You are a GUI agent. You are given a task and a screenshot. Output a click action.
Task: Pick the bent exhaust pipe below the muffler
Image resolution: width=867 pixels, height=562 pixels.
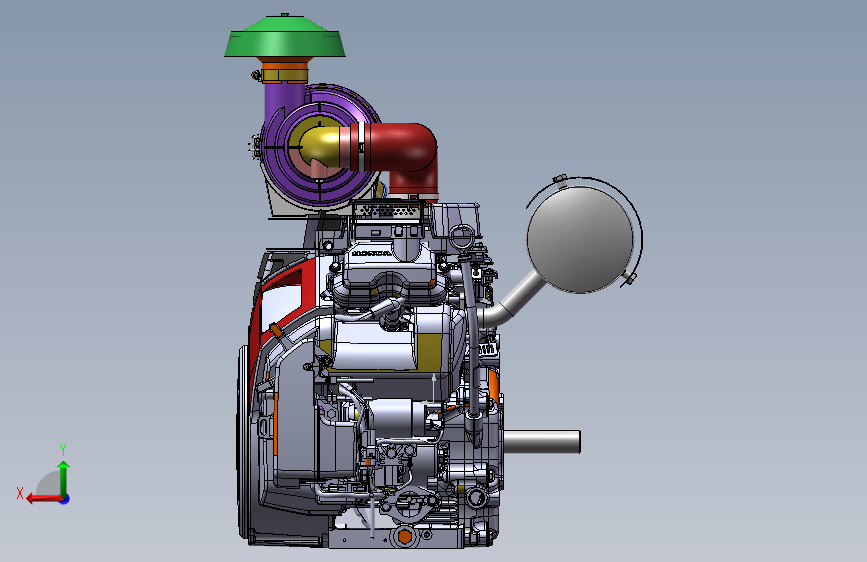click(511, 301)
